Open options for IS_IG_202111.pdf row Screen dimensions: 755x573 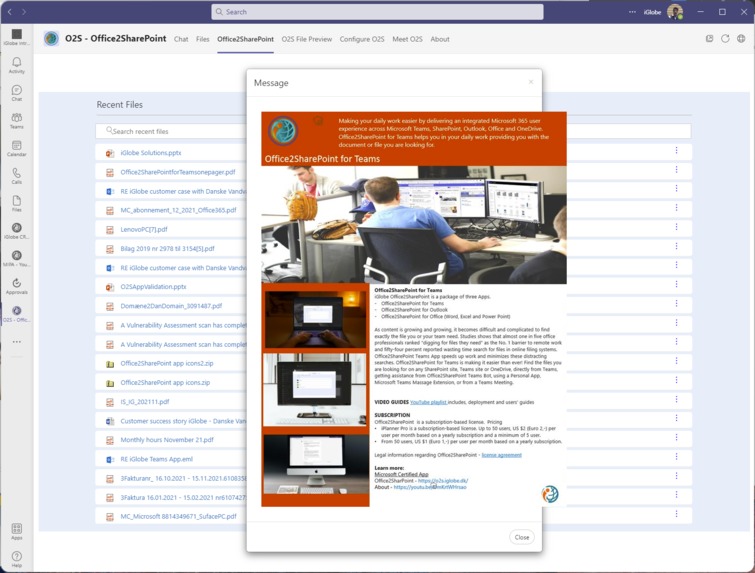click(676, 399)
